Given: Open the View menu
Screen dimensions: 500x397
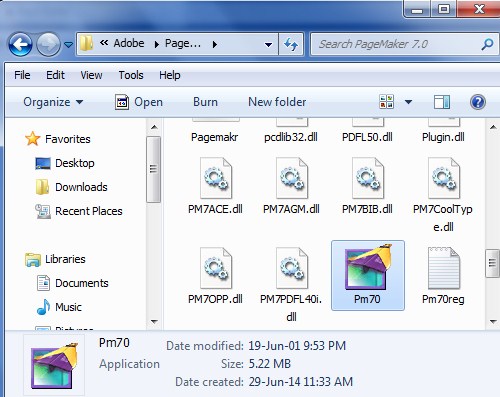Looking at the screenshot, I should (x=91, y=75).
